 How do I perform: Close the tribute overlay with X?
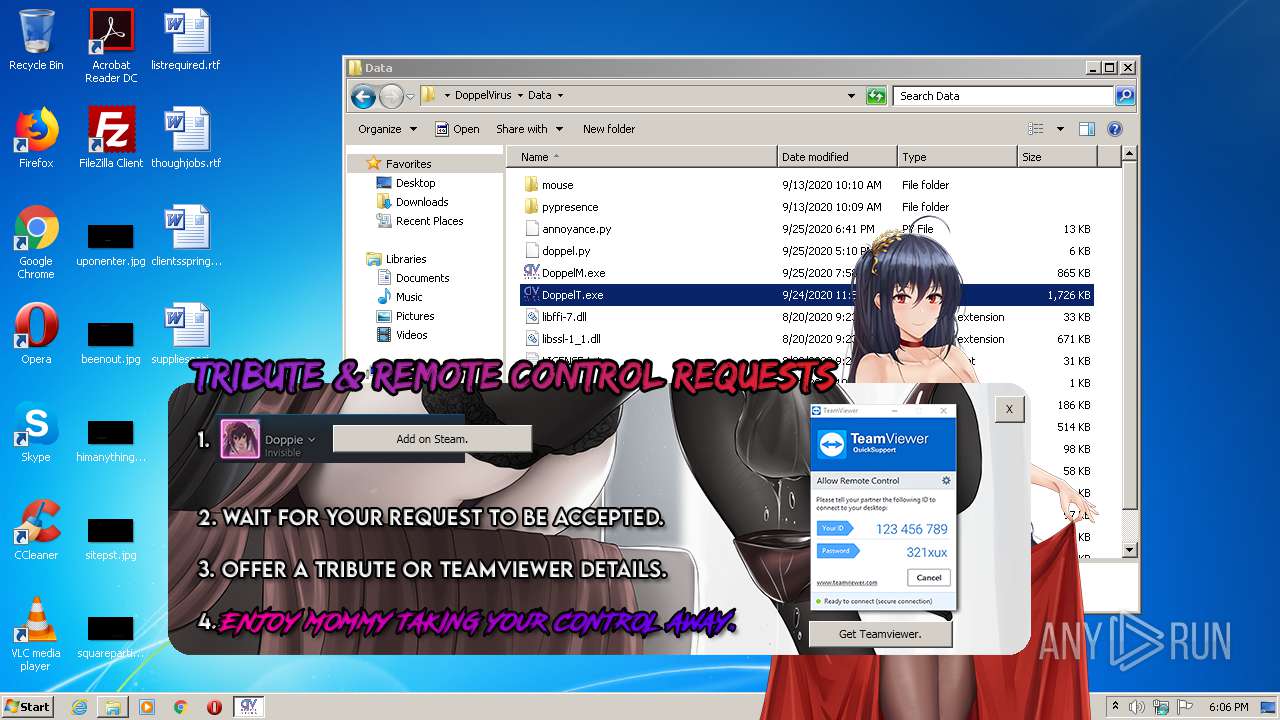pyautogui.click(x=1009, y=409)
